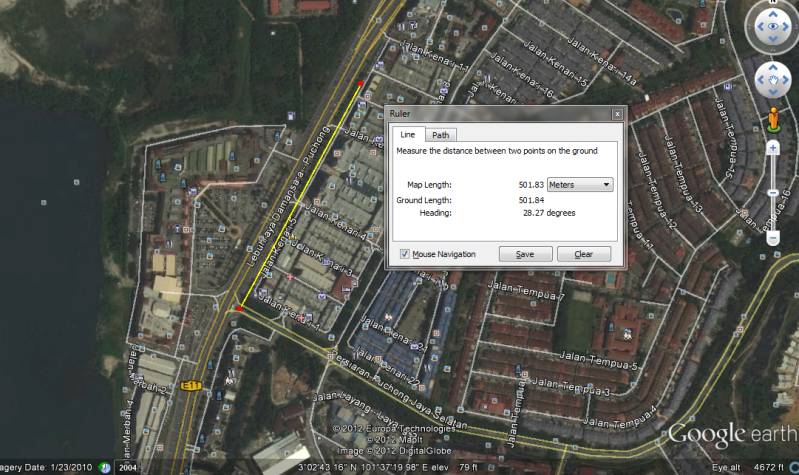Click the Clear button in Ruler dialog
This screenshot has height=475, width=799.
click(x=584, y=254)
